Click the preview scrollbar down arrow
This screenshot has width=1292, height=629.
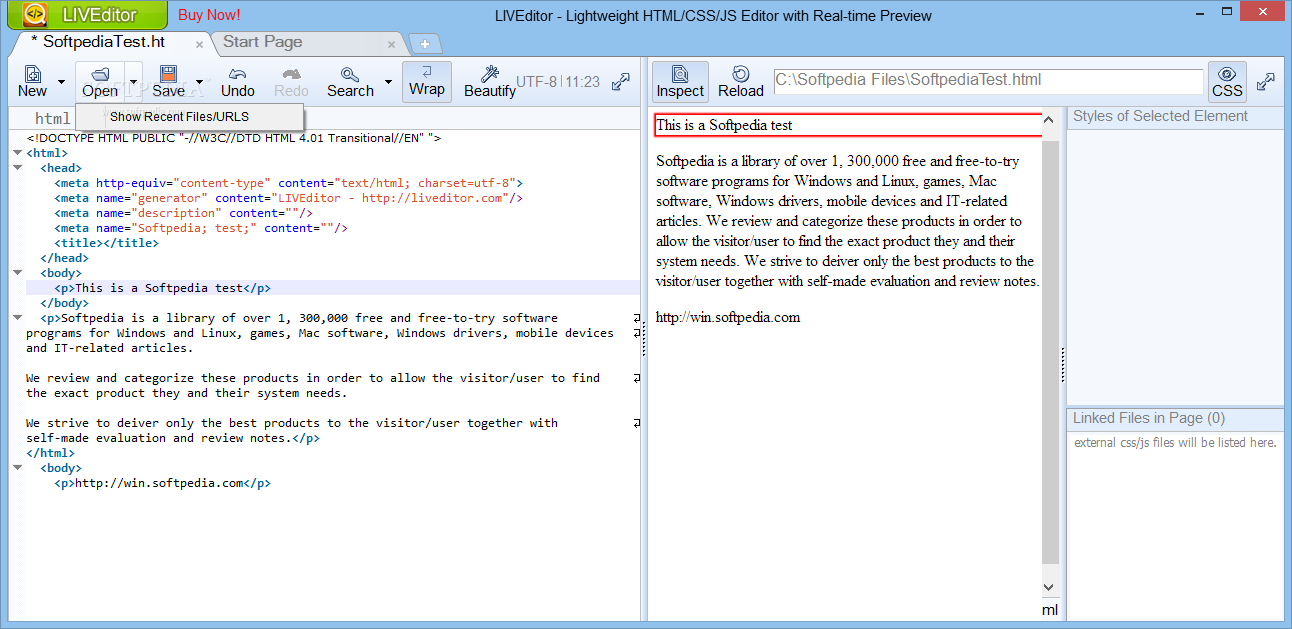(1050, 587)
